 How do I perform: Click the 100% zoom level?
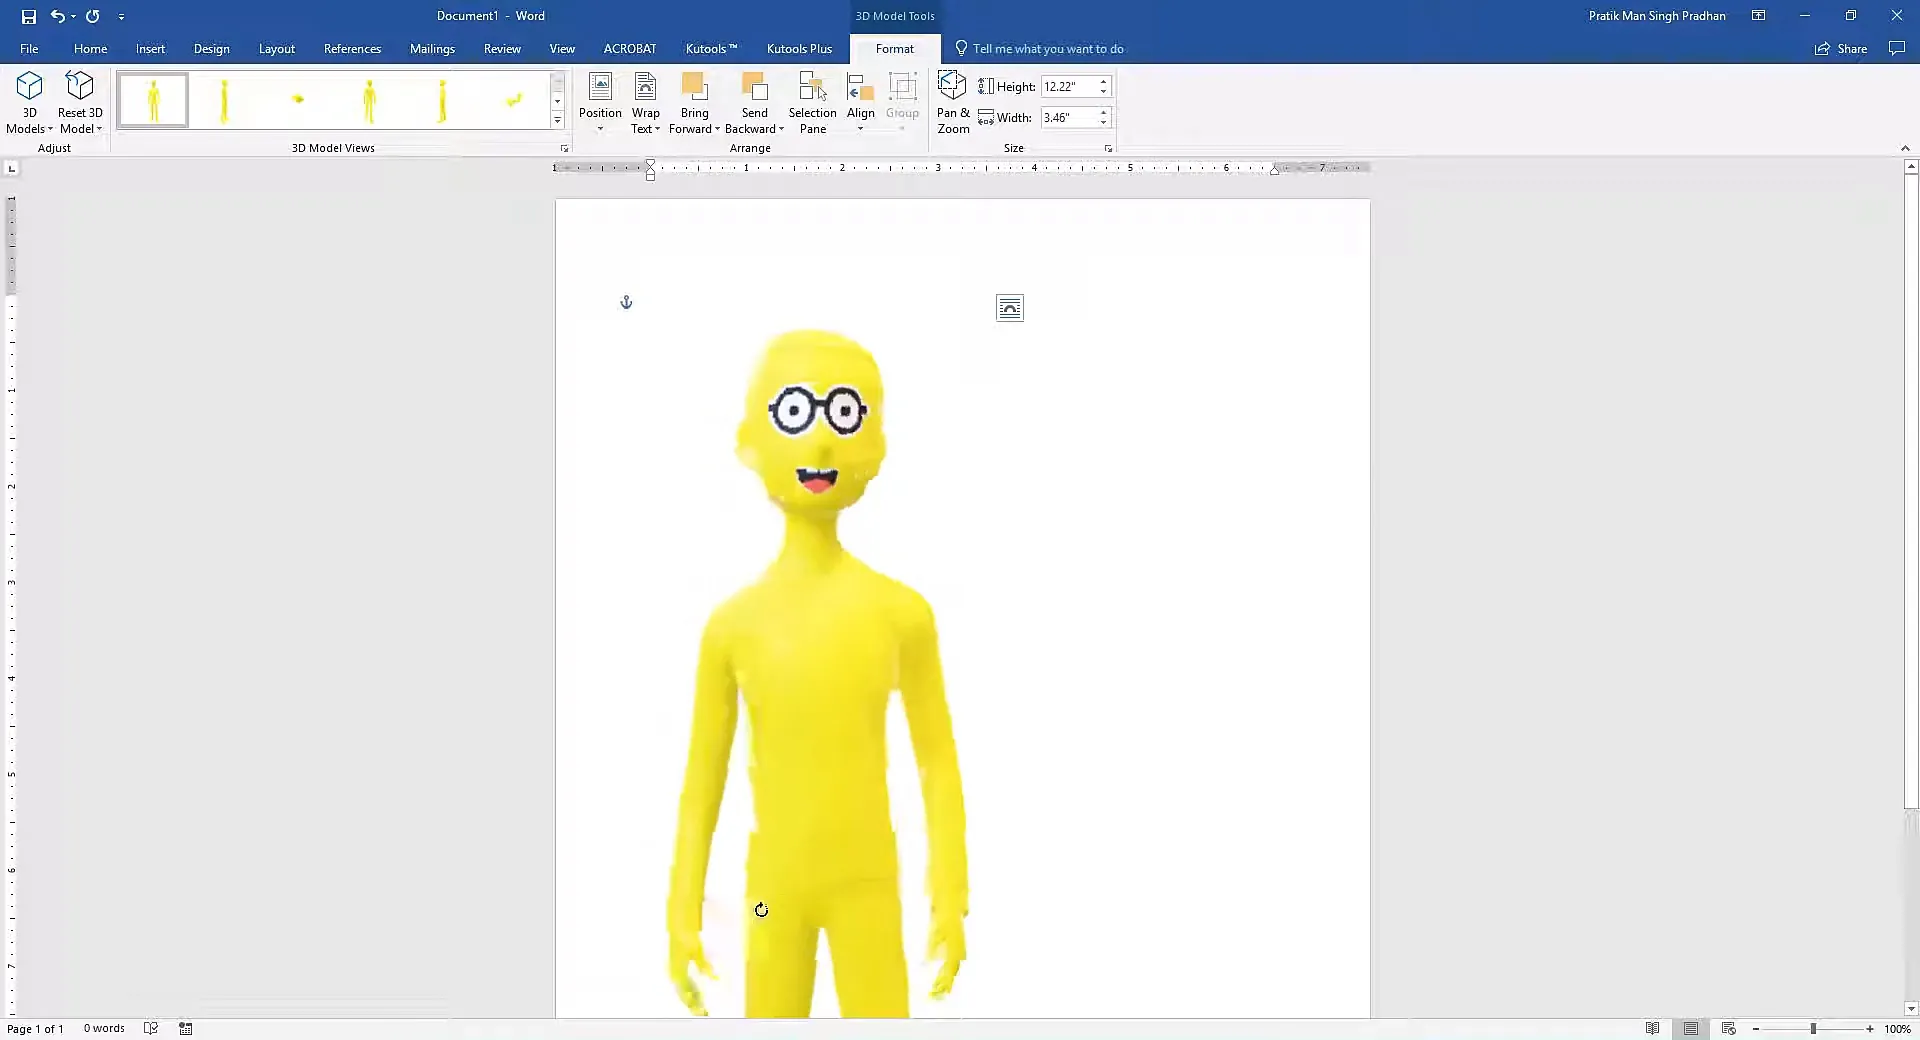pyautogui.click(x=1897, y=1029)
